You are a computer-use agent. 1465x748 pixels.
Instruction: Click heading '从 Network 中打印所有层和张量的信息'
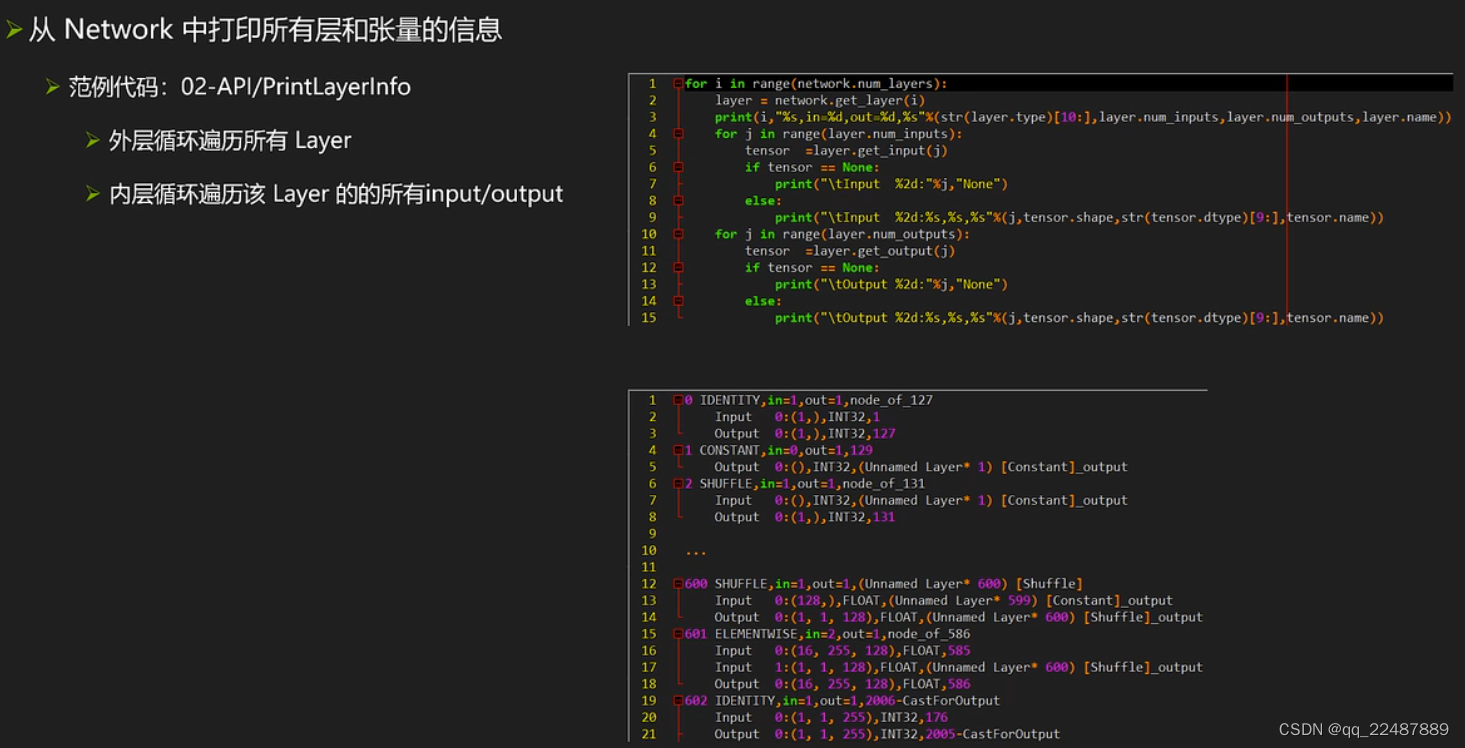pyautogui.click(x=265, y=30)
